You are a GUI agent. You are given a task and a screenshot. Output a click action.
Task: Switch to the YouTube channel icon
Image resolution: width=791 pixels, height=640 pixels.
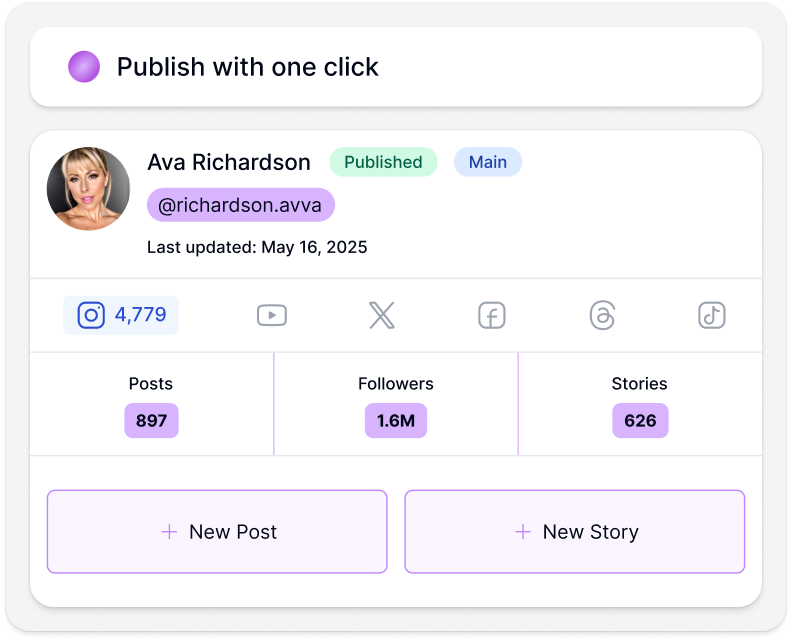point(271,315)
